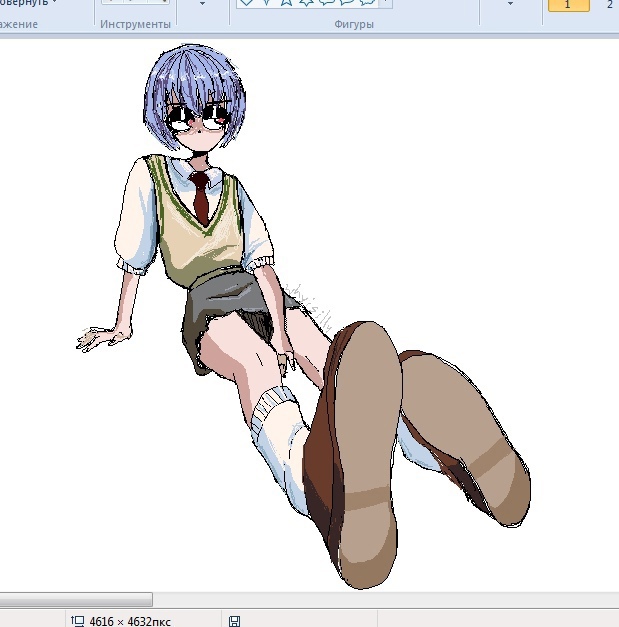Expand the Фигуры shapes gallery arrow

386,2
